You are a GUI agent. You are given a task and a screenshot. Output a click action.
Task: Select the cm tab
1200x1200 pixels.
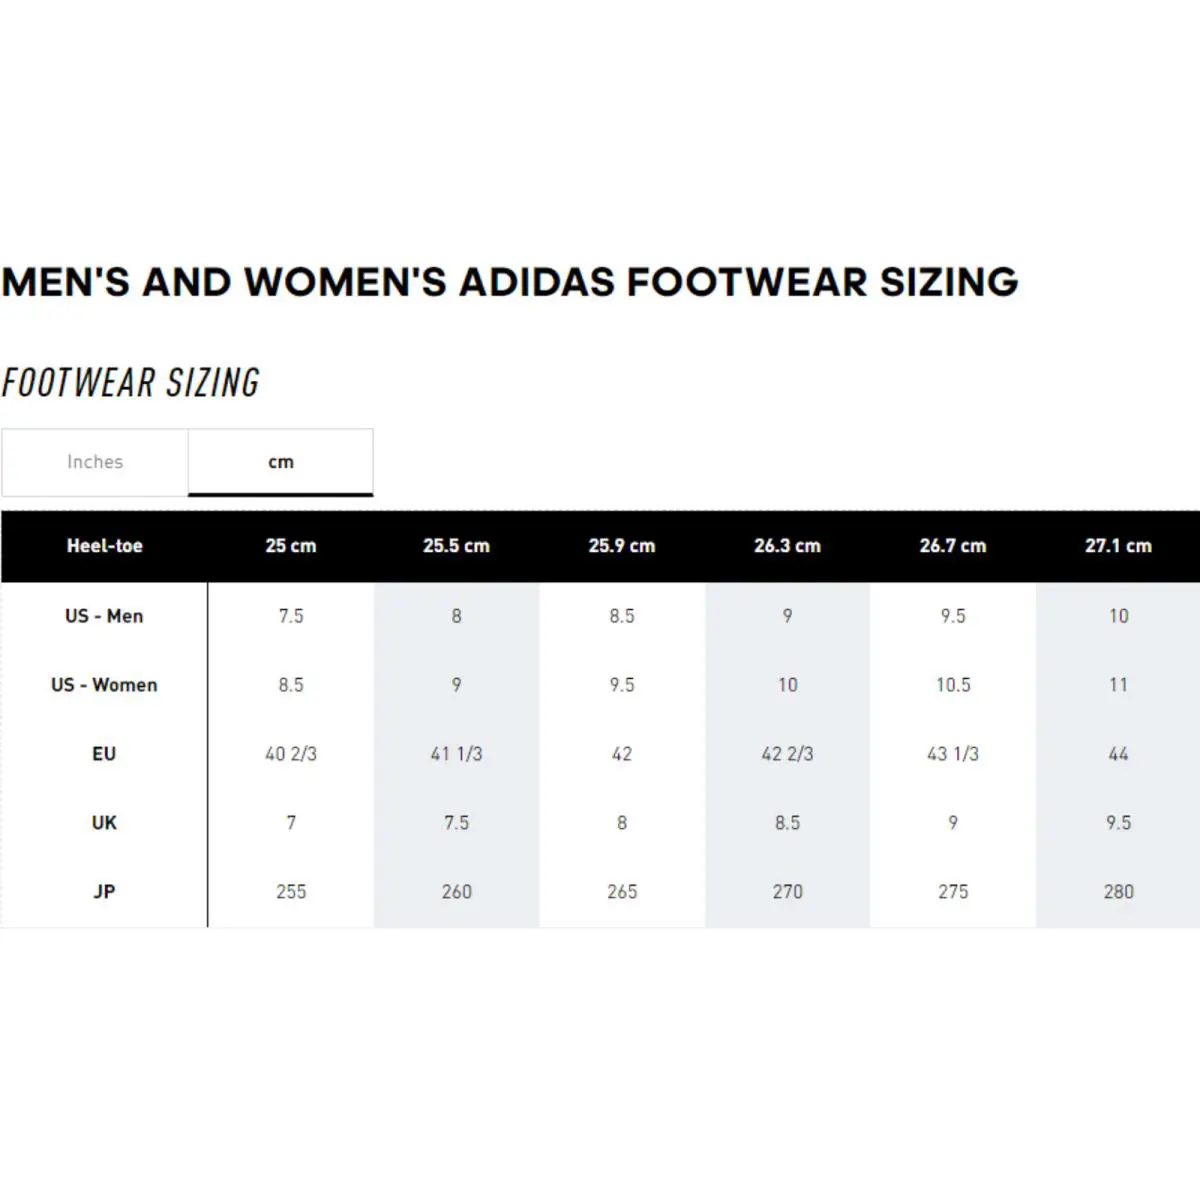pyautogui.click(x=281, y=462)
